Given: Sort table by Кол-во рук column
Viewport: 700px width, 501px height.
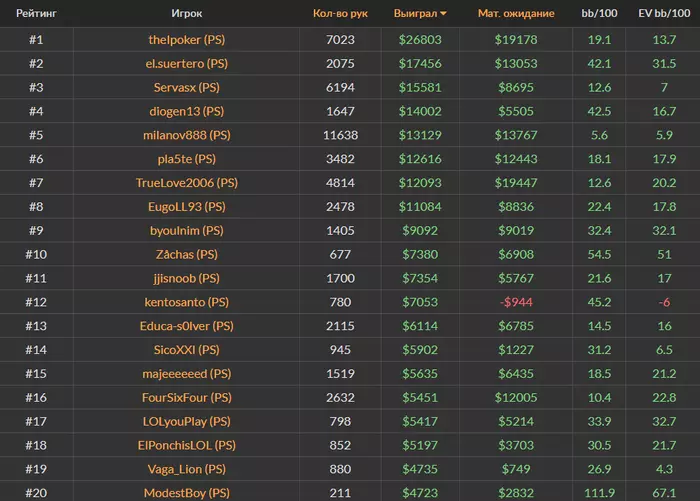Looking at the screenshot, I should [340, 14].
